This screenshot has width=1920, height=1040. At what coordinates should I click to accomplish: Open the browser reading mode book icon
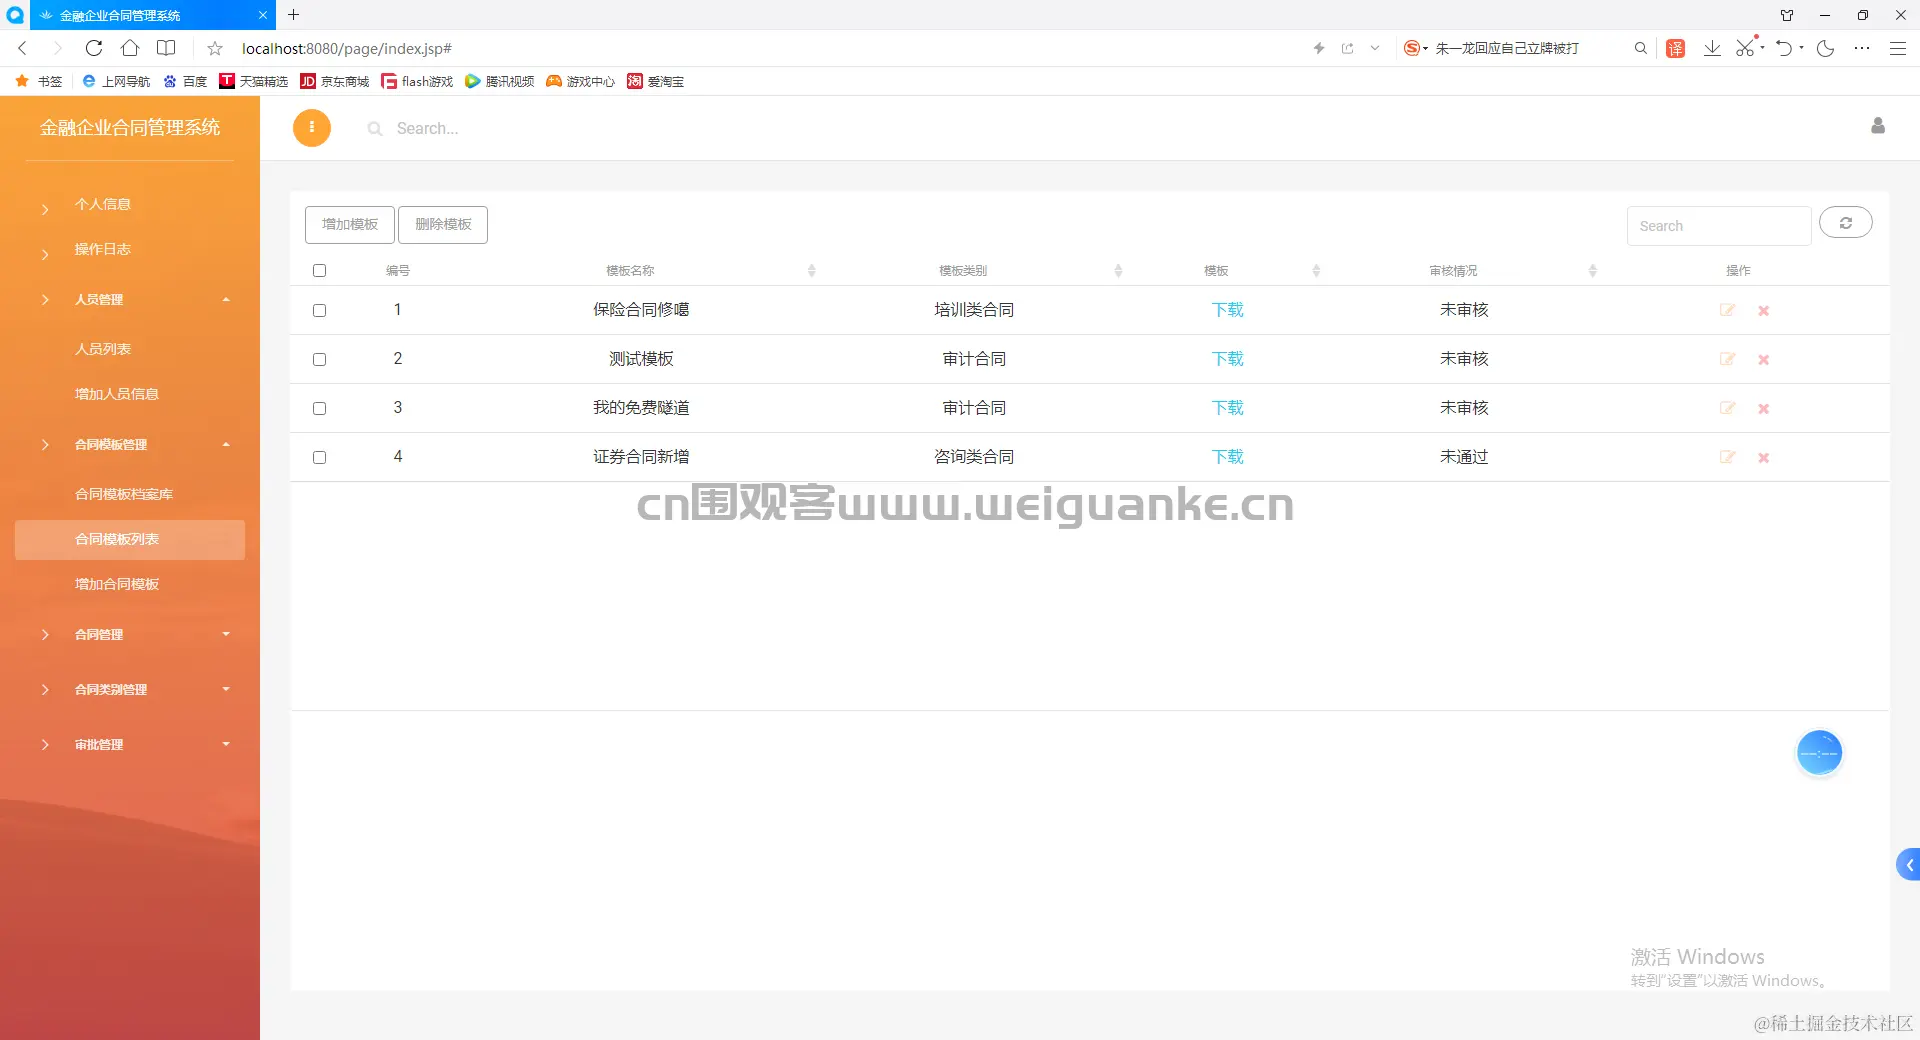166,48
